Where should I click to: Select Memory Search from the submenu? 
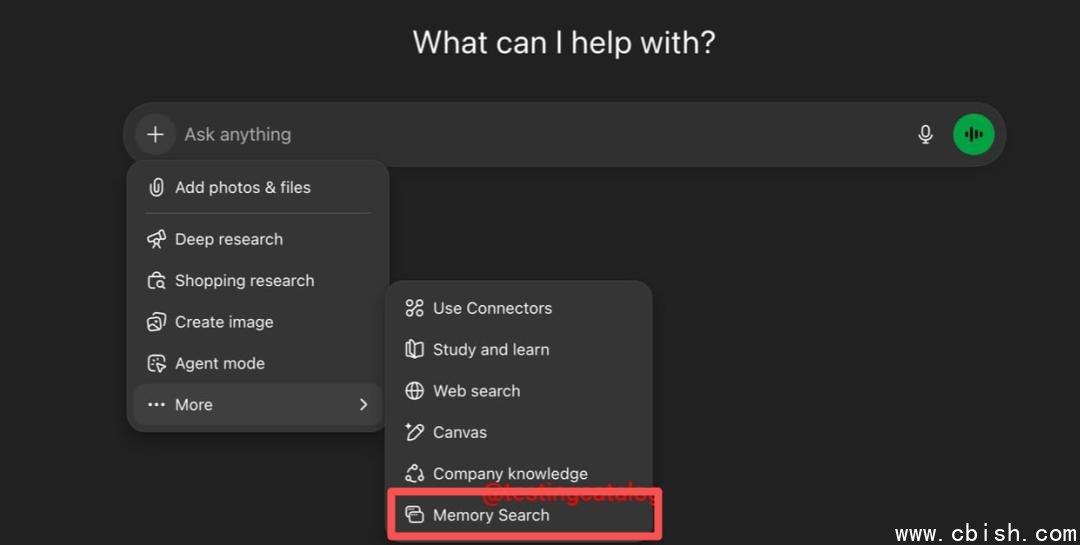coord(491,515)
